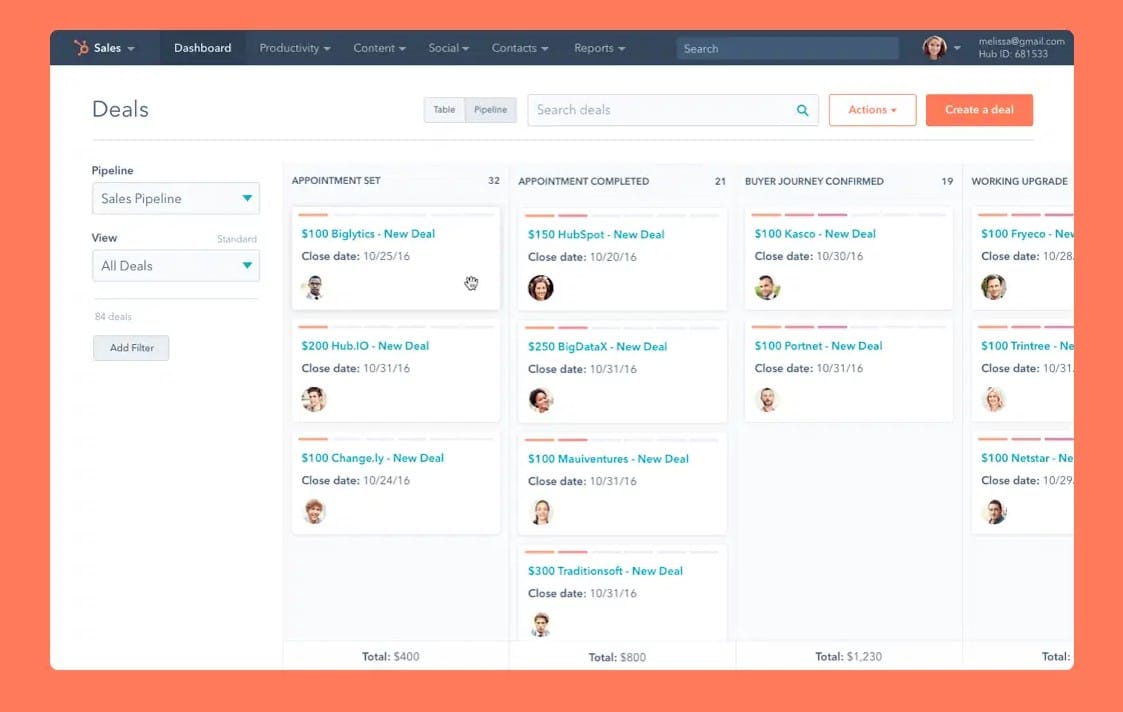Screen dimensions: 1123x712
Task: Open the Productivity menu
Action: 294,48
